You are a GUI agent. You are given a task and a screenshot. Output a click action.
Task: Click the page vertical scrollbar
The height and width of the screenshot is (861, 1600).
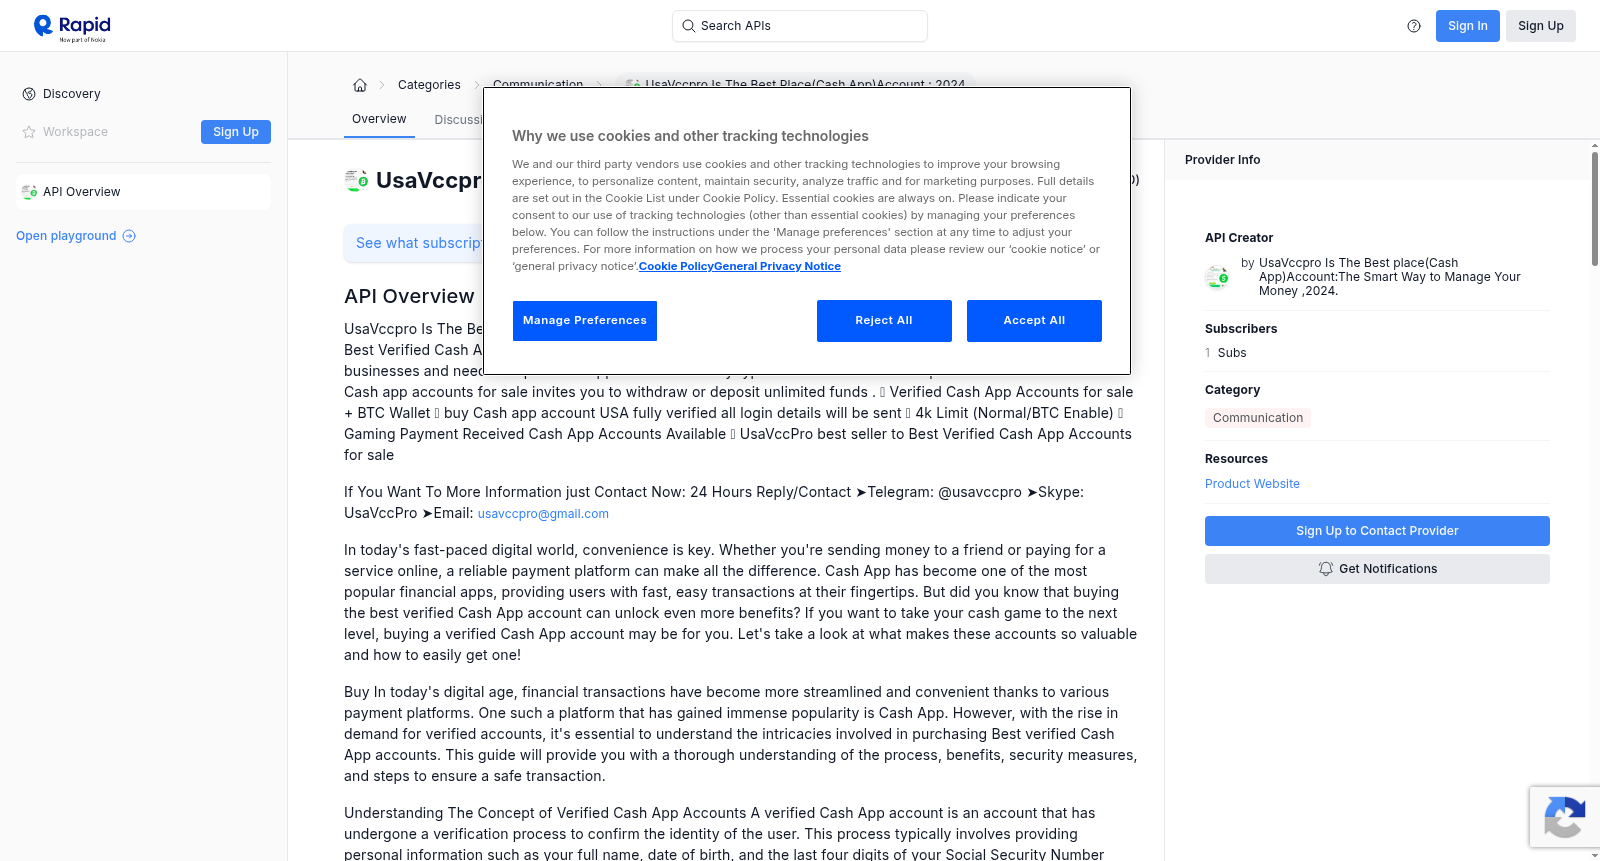1594,208
